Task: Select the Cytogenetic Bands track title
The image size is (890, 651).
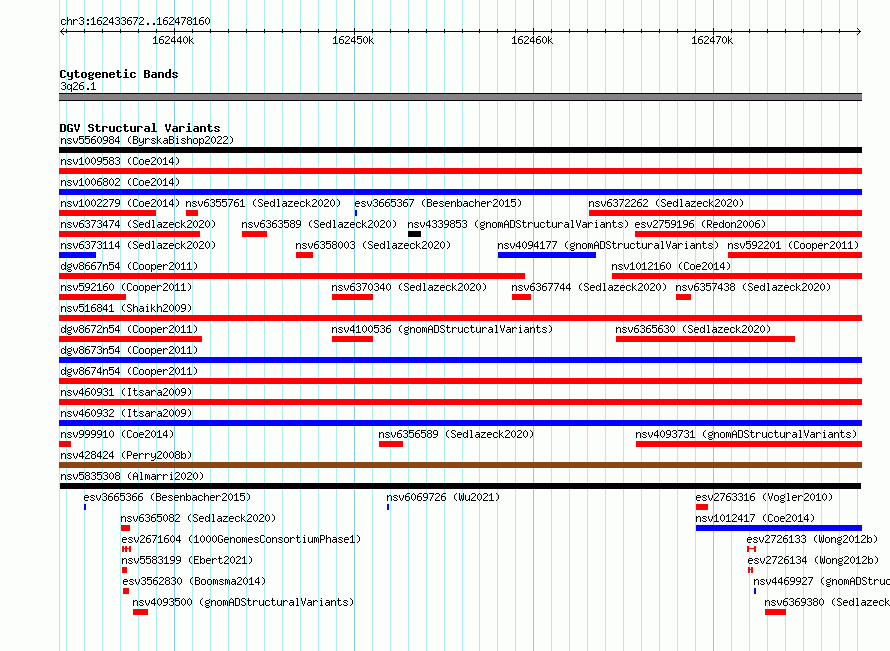Action: 119,74
